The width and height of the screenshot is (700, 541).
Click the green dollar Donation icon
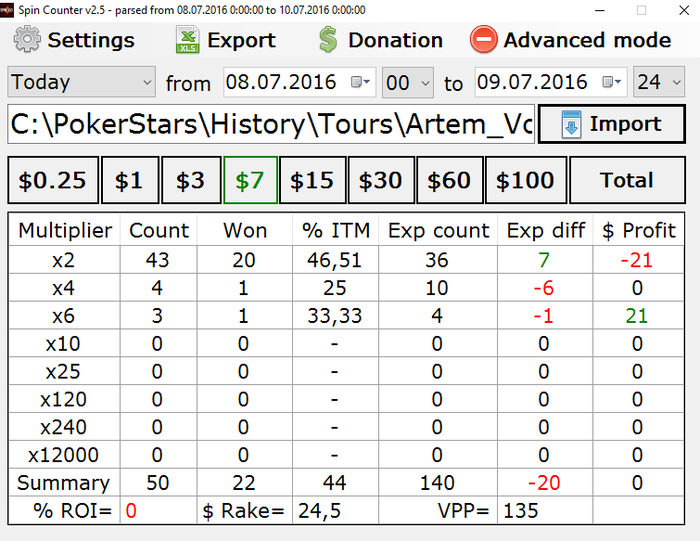coord(328,39)
